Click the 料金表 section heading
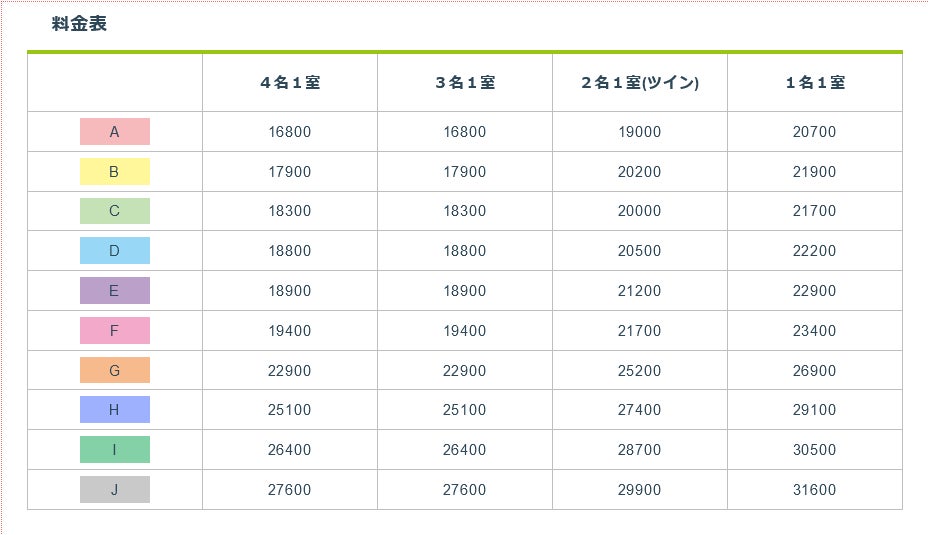 (79, 24)
